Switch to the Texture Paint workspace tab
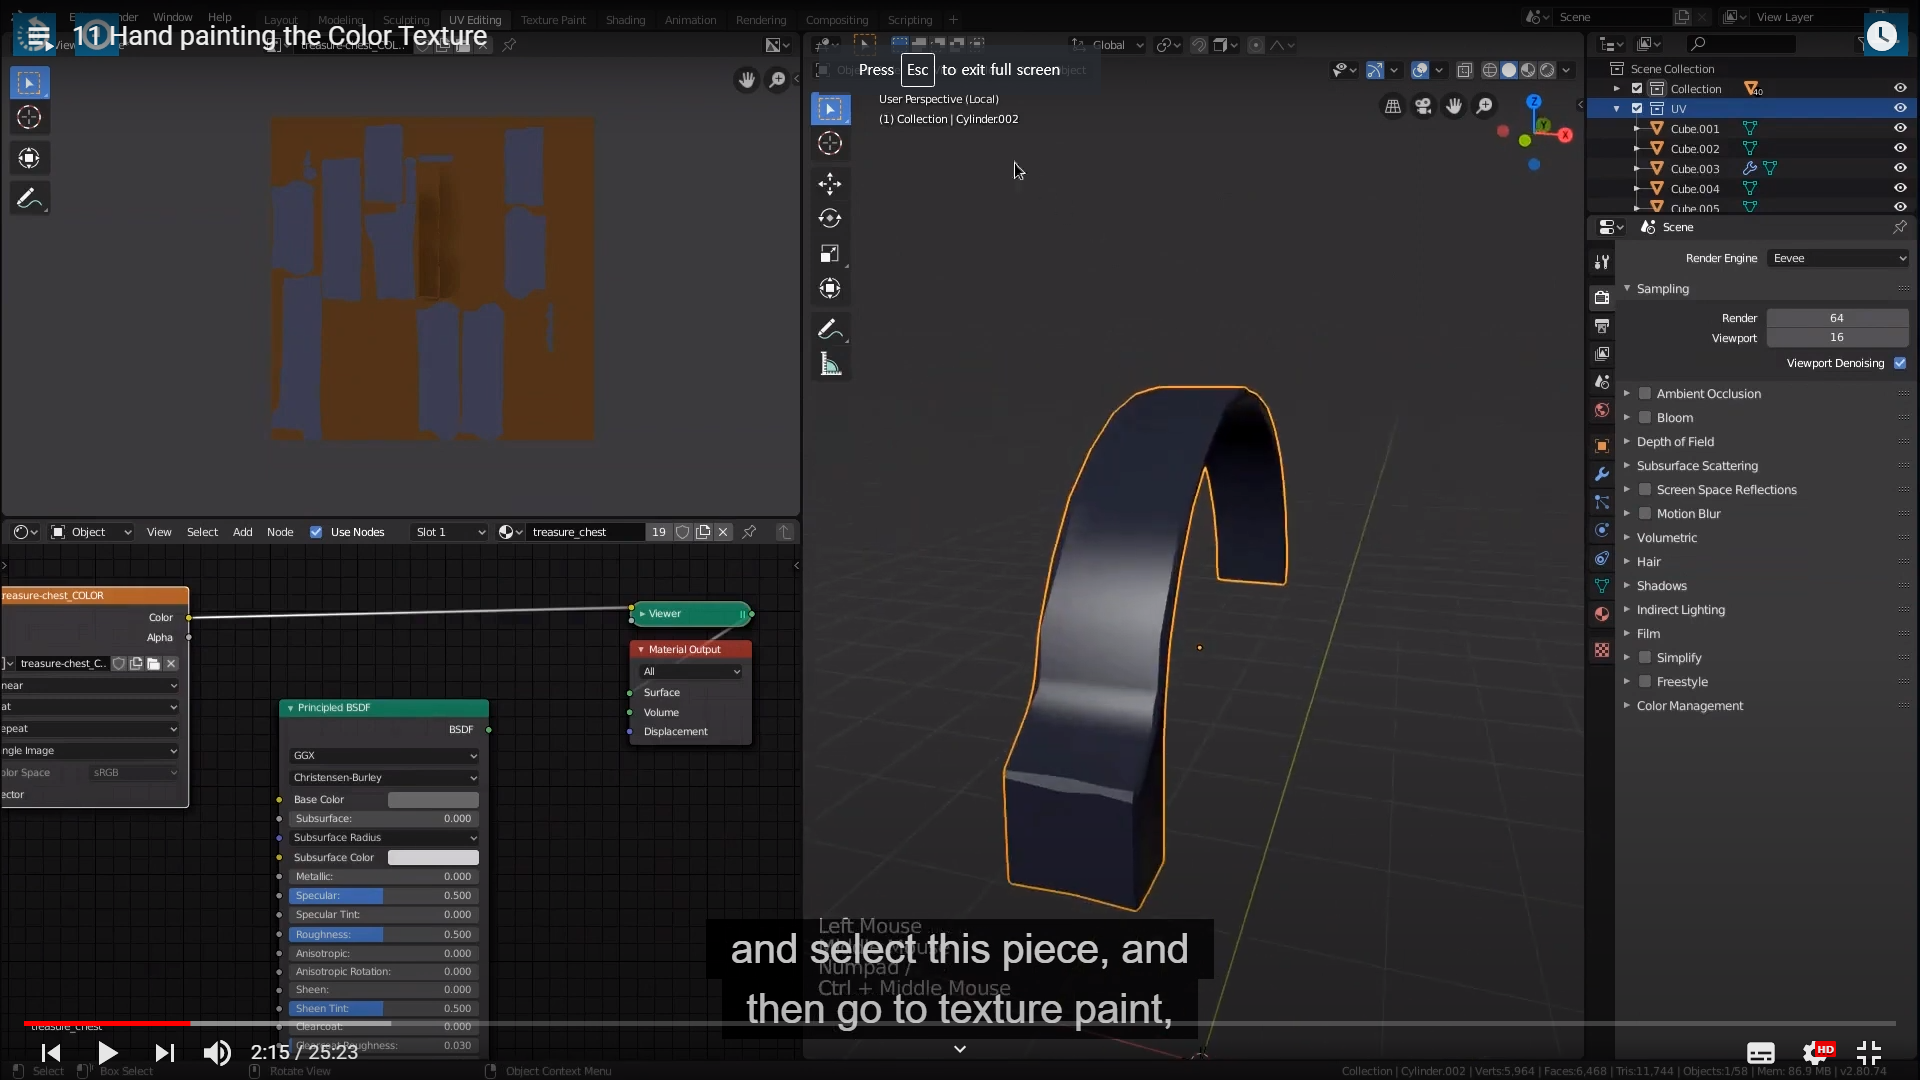Image resolution: width=1920 pixels, height=1080 pixels. [x=553, y=19]
